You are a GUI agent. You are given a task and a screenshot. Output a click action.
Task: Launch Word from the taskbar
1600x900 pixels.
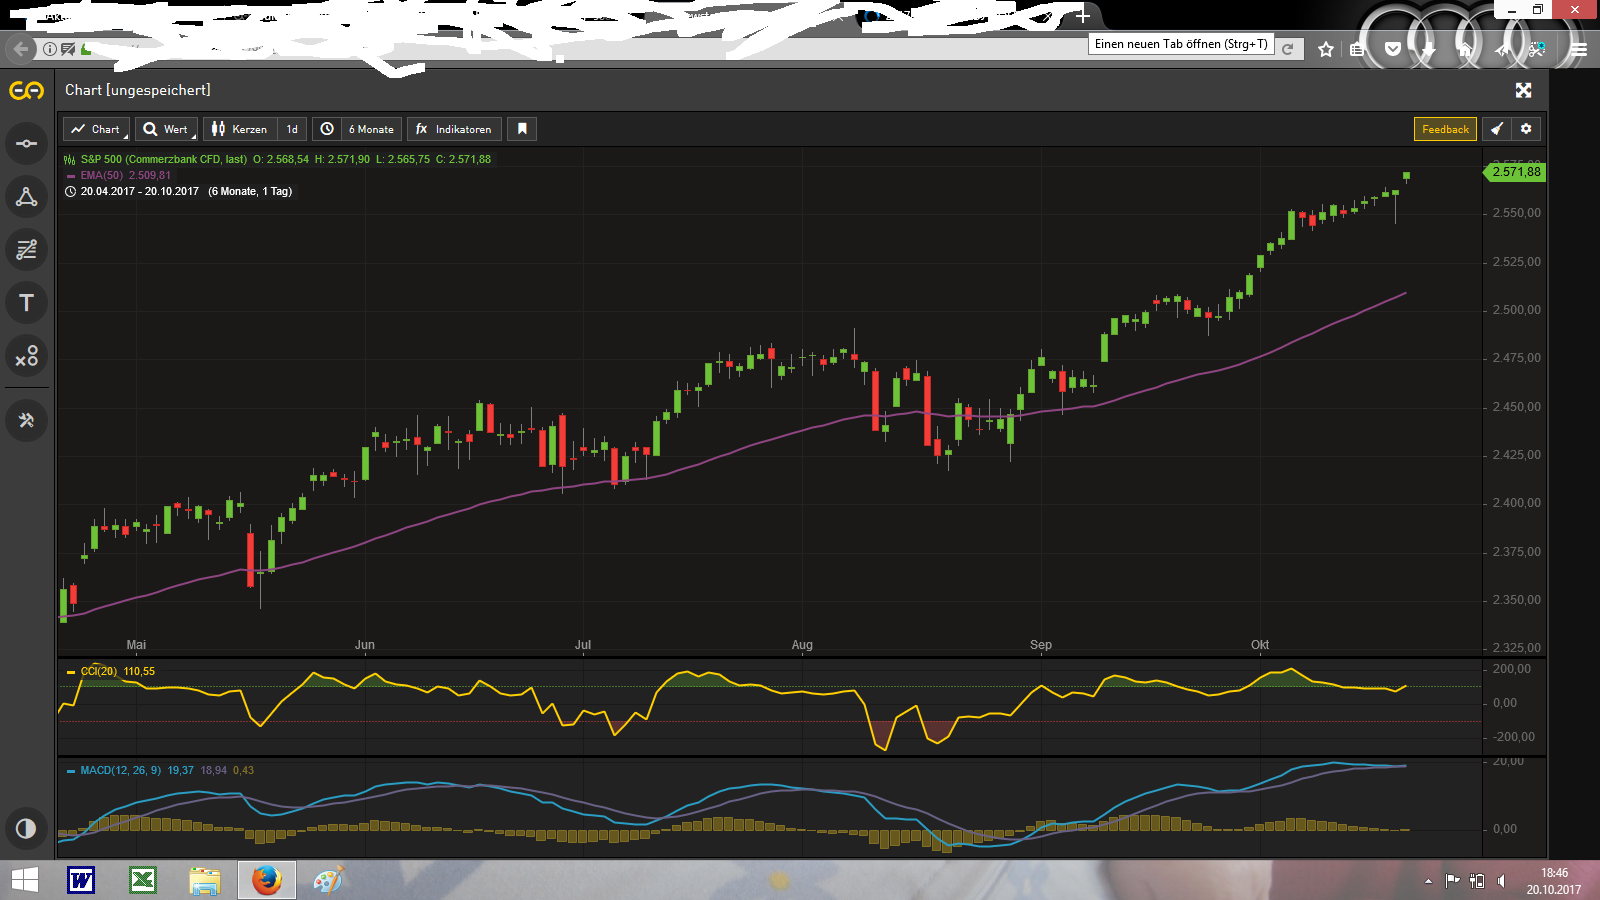tap(81, 880)
